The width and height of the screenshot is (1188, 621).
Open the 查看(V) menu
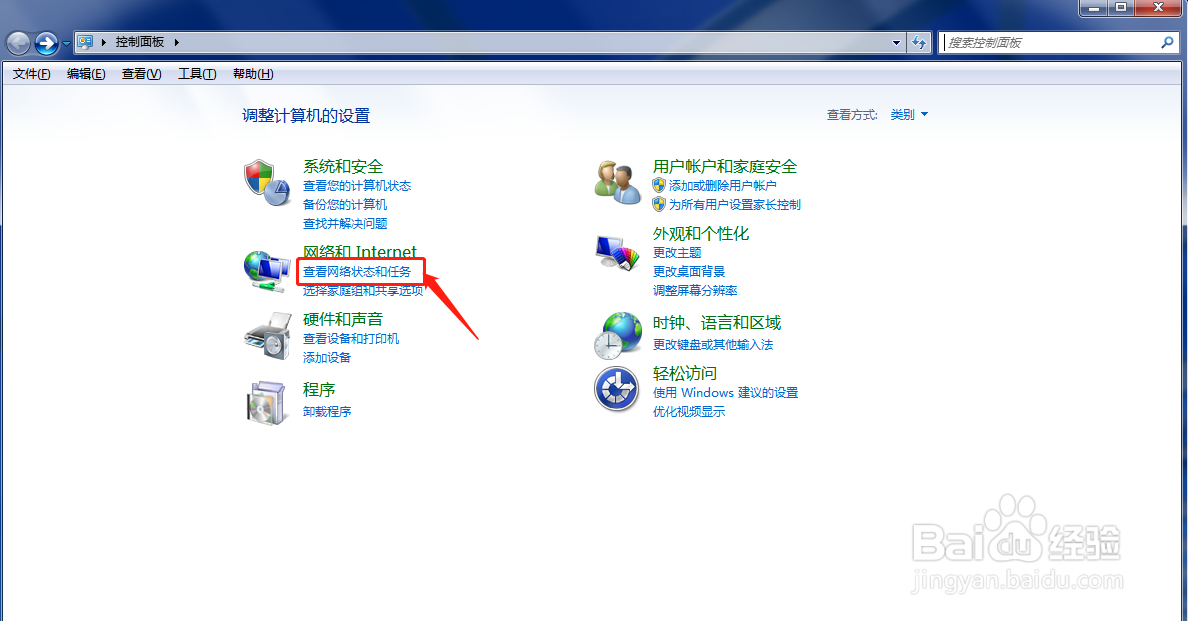[x=140, y=73]
